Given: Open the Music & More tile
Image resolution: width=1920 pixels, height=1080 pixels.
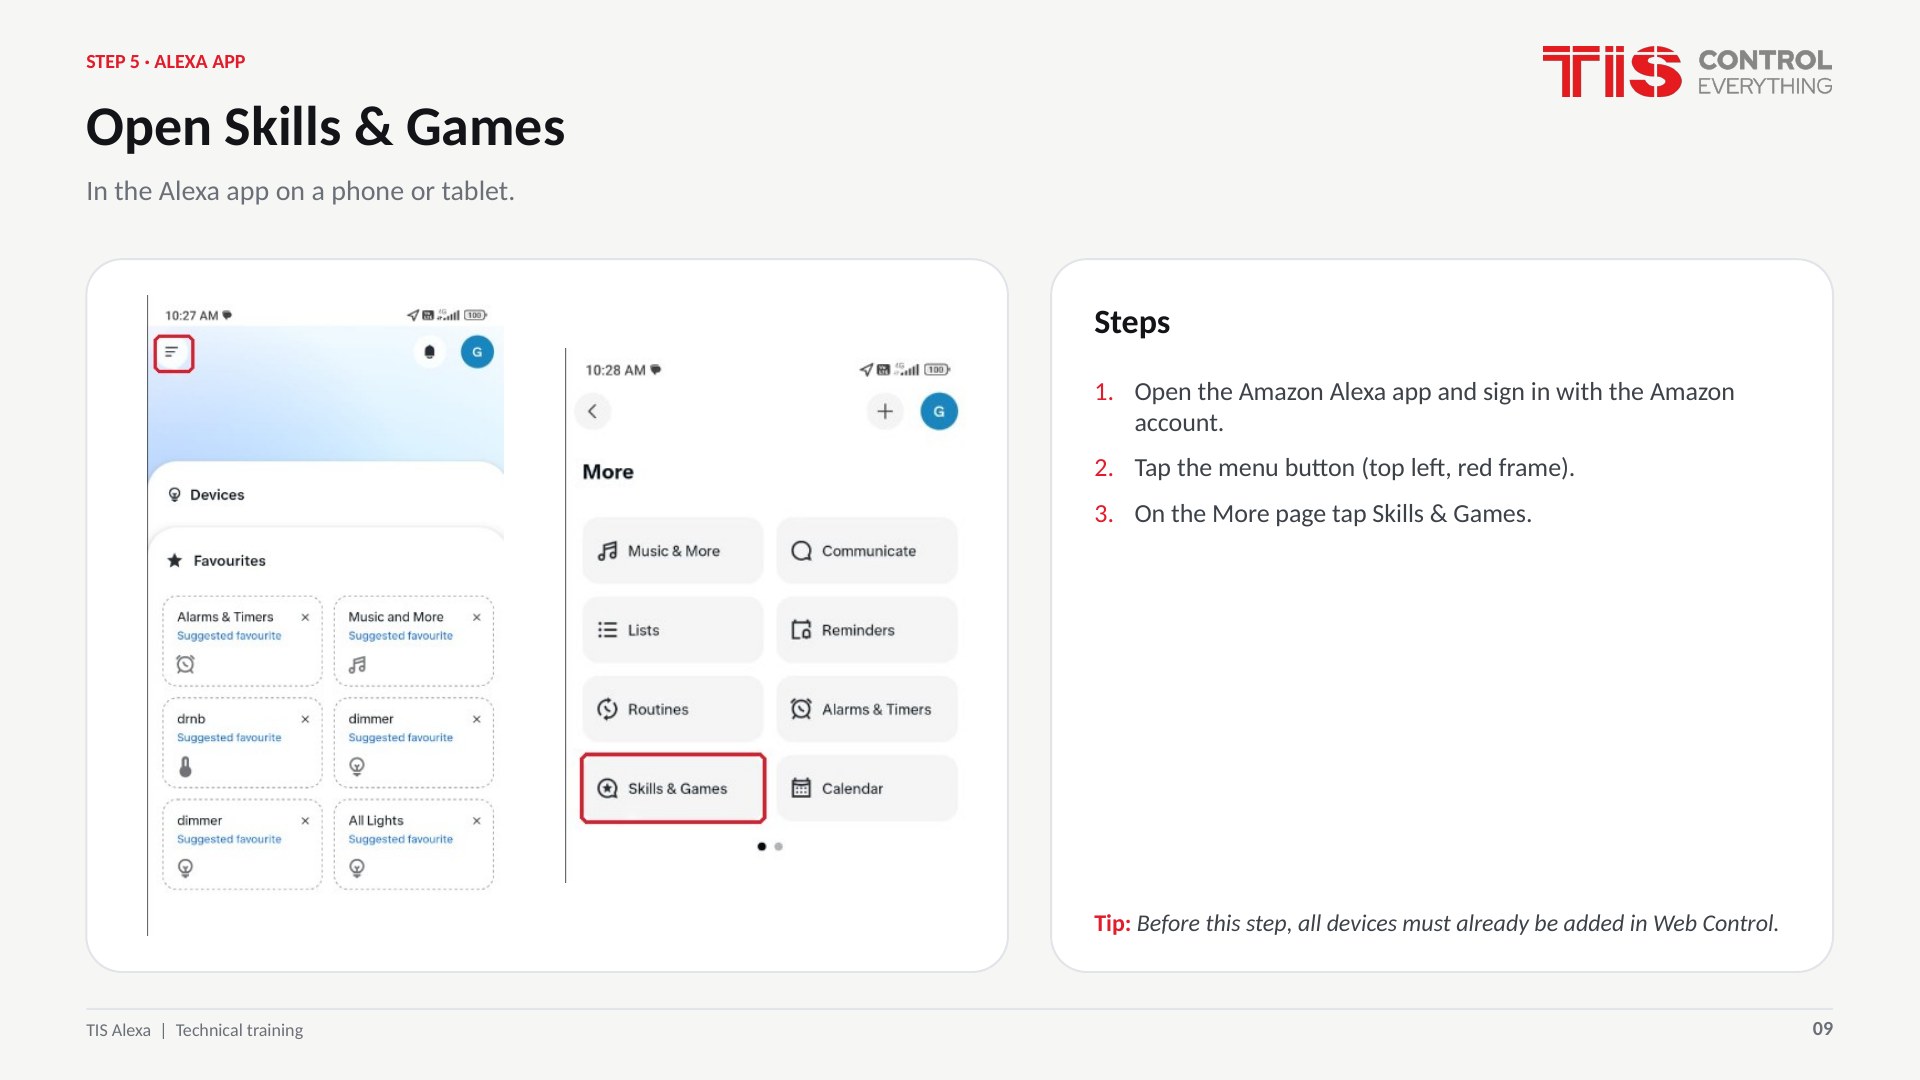Looking at the screenshot, I should coord(673,551).
